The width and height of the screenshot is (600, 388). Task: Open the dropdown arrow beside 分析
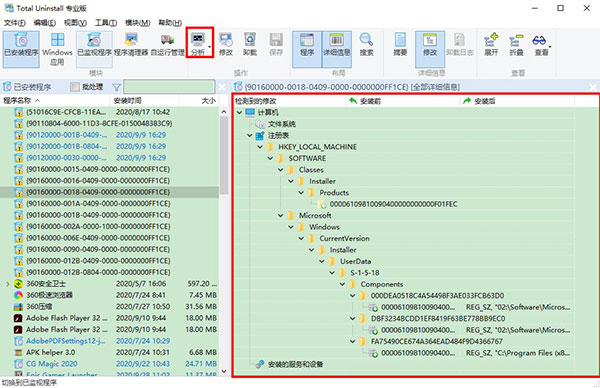click(x=210, y=47)
